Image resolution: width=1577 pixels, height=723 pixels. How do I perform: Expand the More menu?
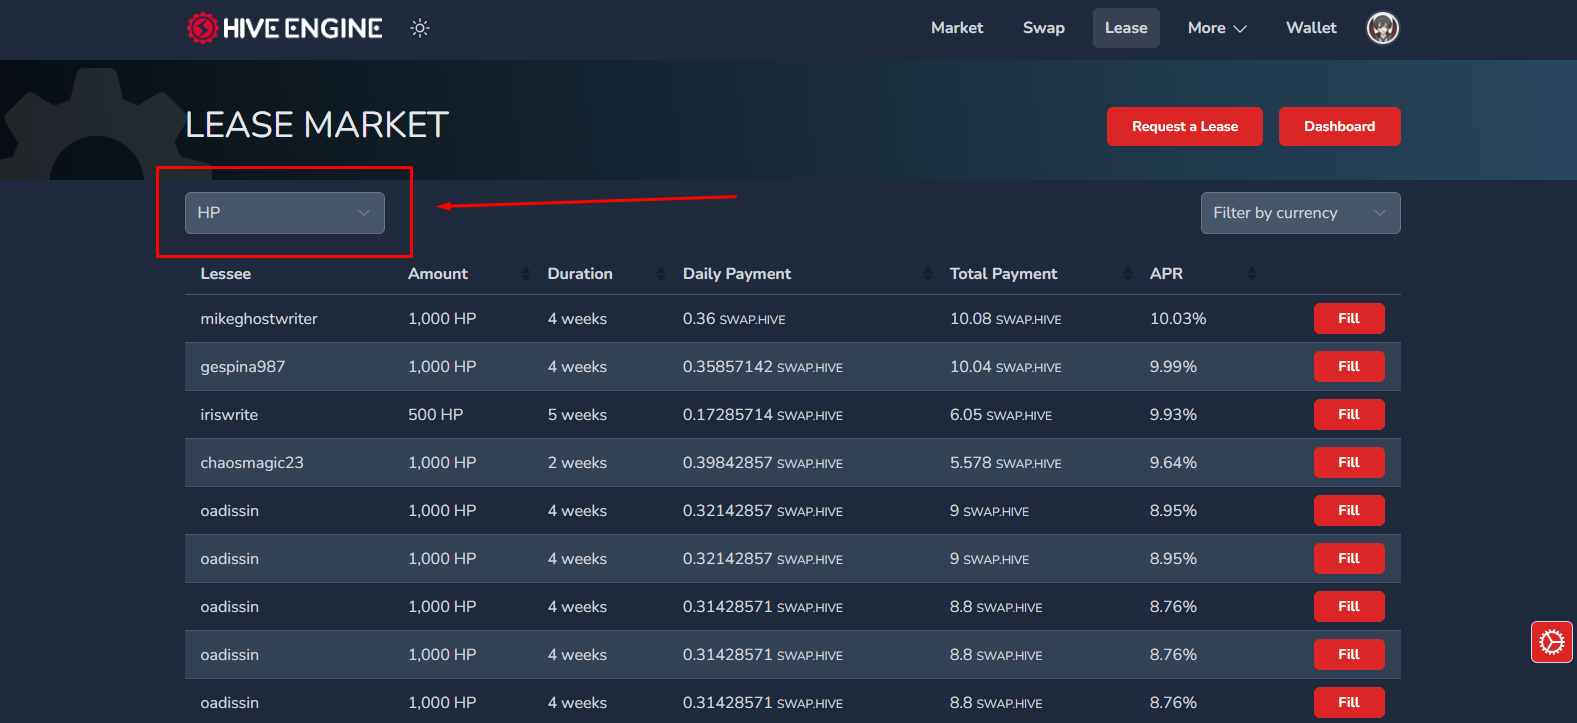pos(1217,28)
